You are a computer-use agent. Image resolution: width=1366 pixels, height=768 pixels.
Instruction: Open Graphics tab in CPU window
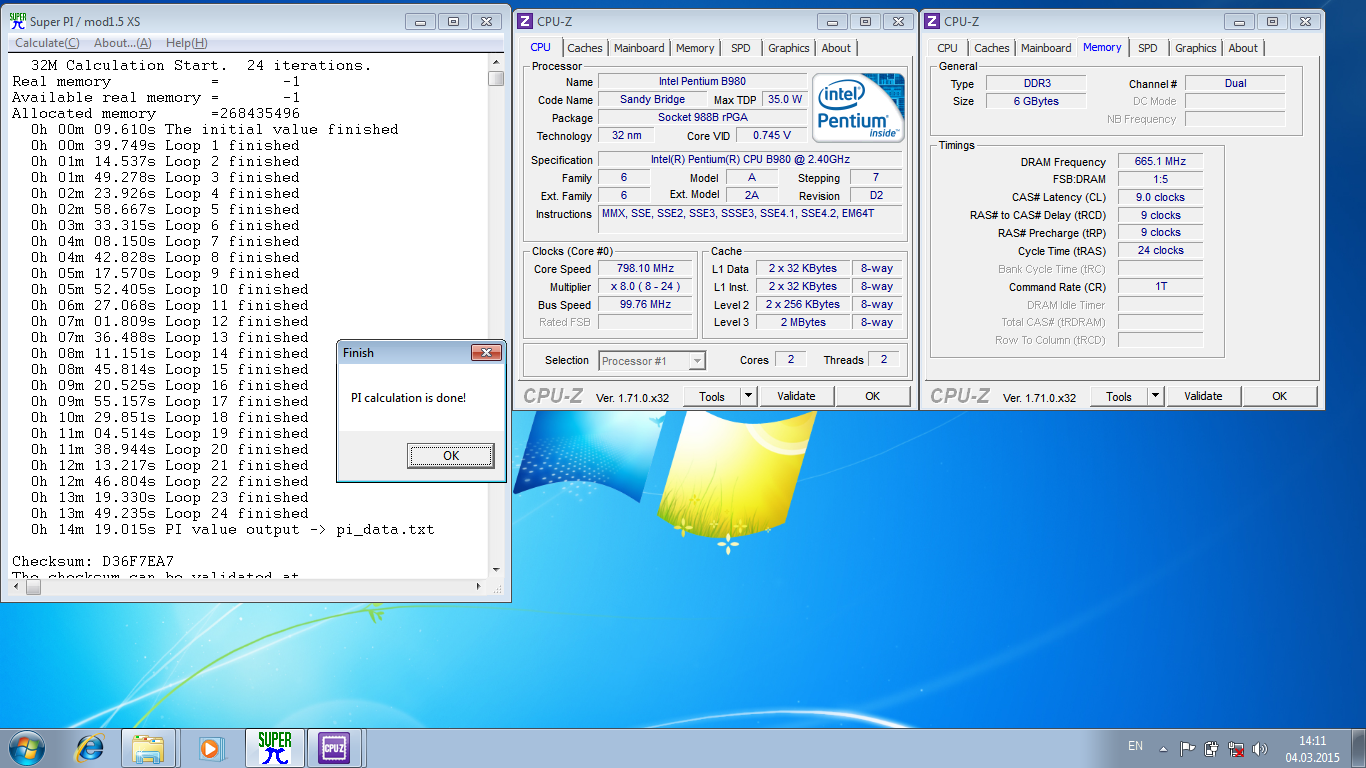(x=789, y=48)
